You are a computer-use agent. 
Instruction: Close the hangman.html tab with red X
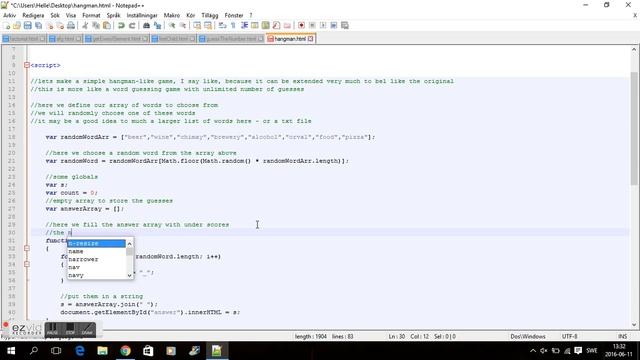click(x=311, y=39)
